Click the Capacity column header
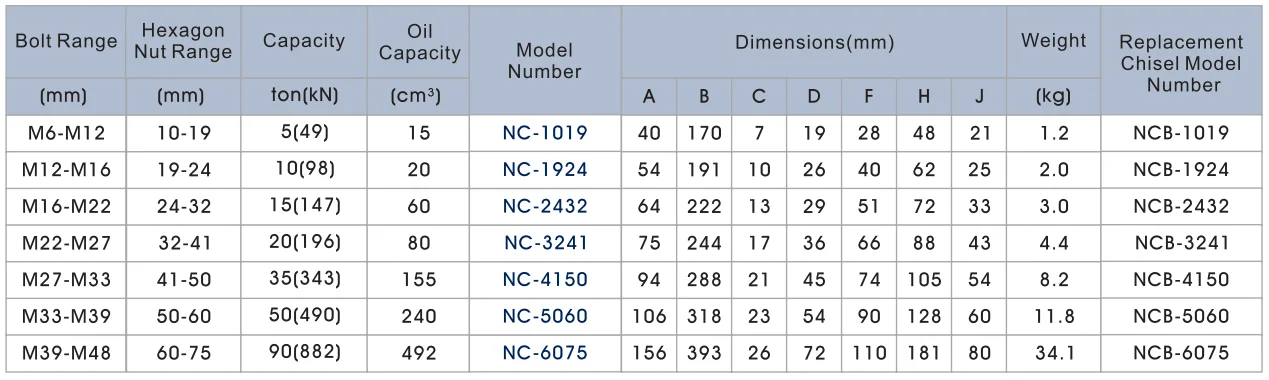 pyautogui.click(x=304, y=41)
